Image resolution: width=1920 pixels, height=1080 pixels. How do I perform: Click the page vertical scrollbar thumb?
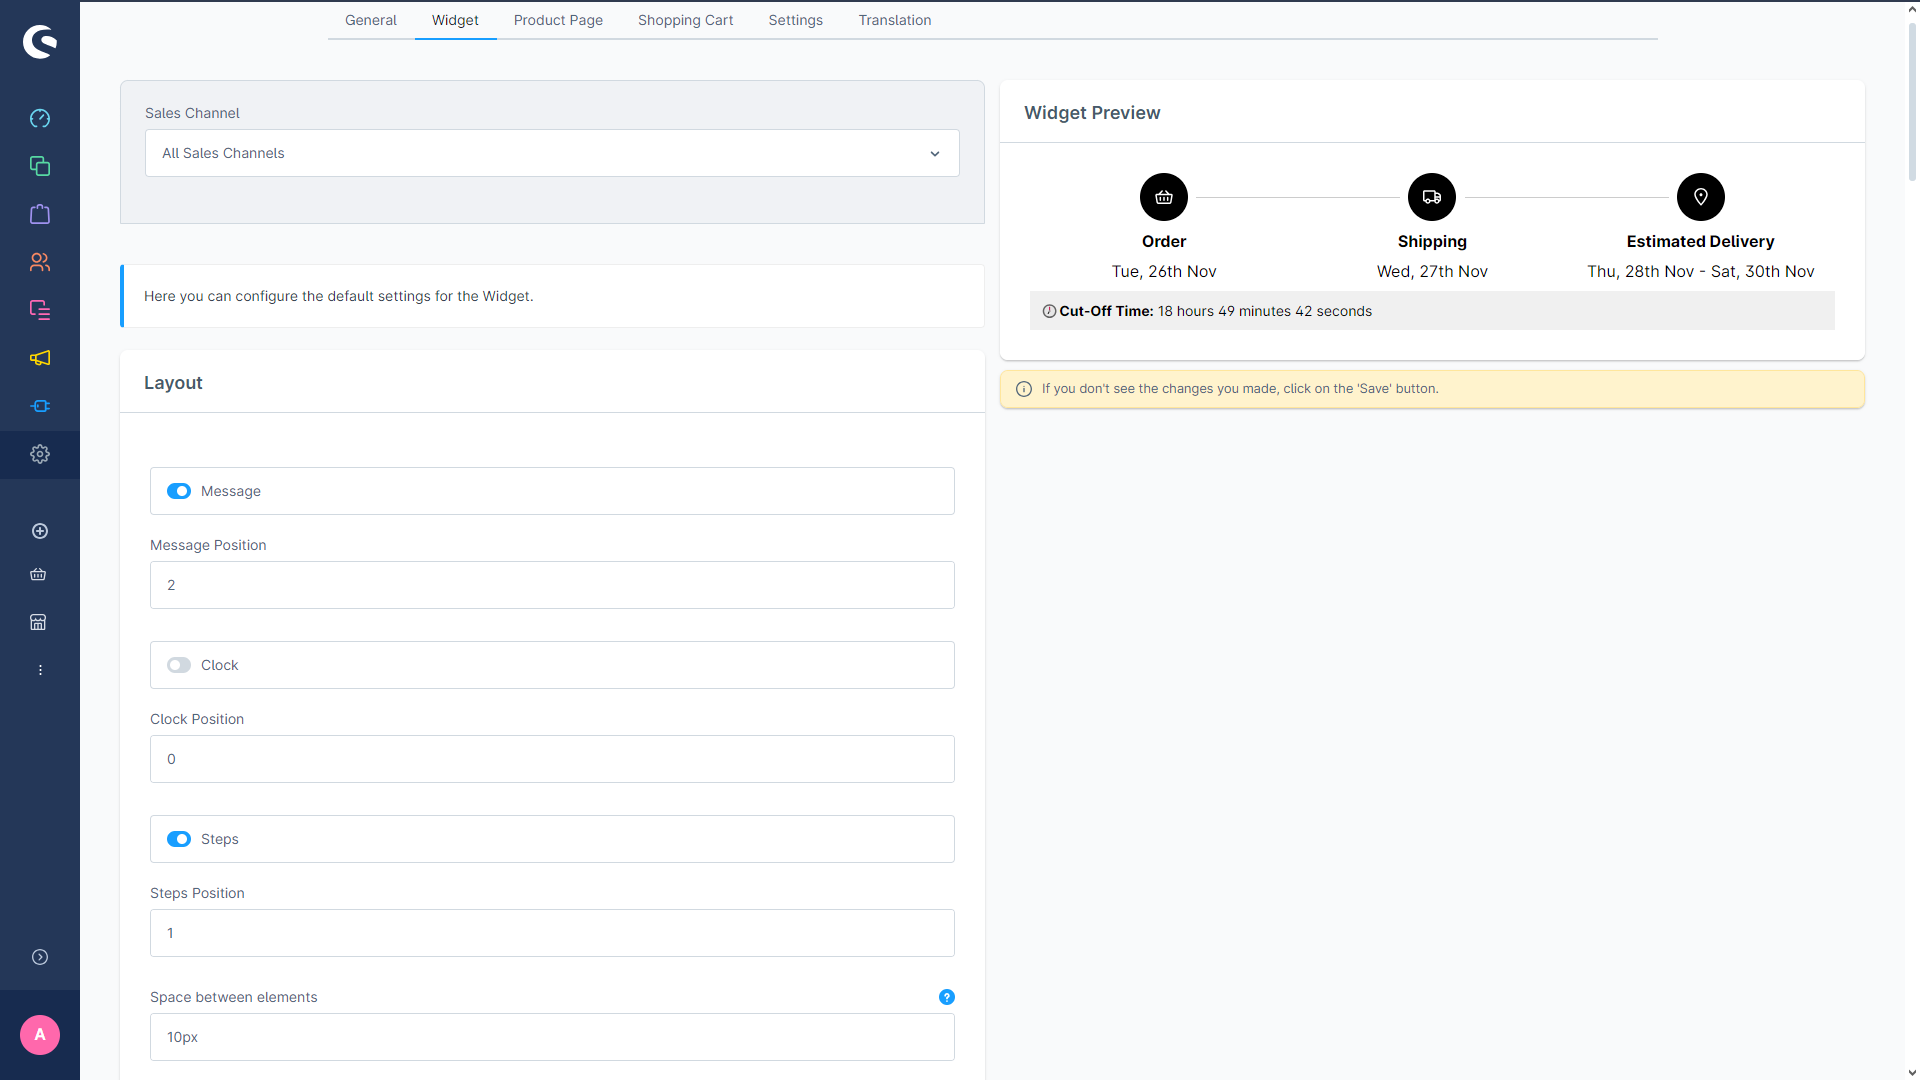tap(1912, 100)
